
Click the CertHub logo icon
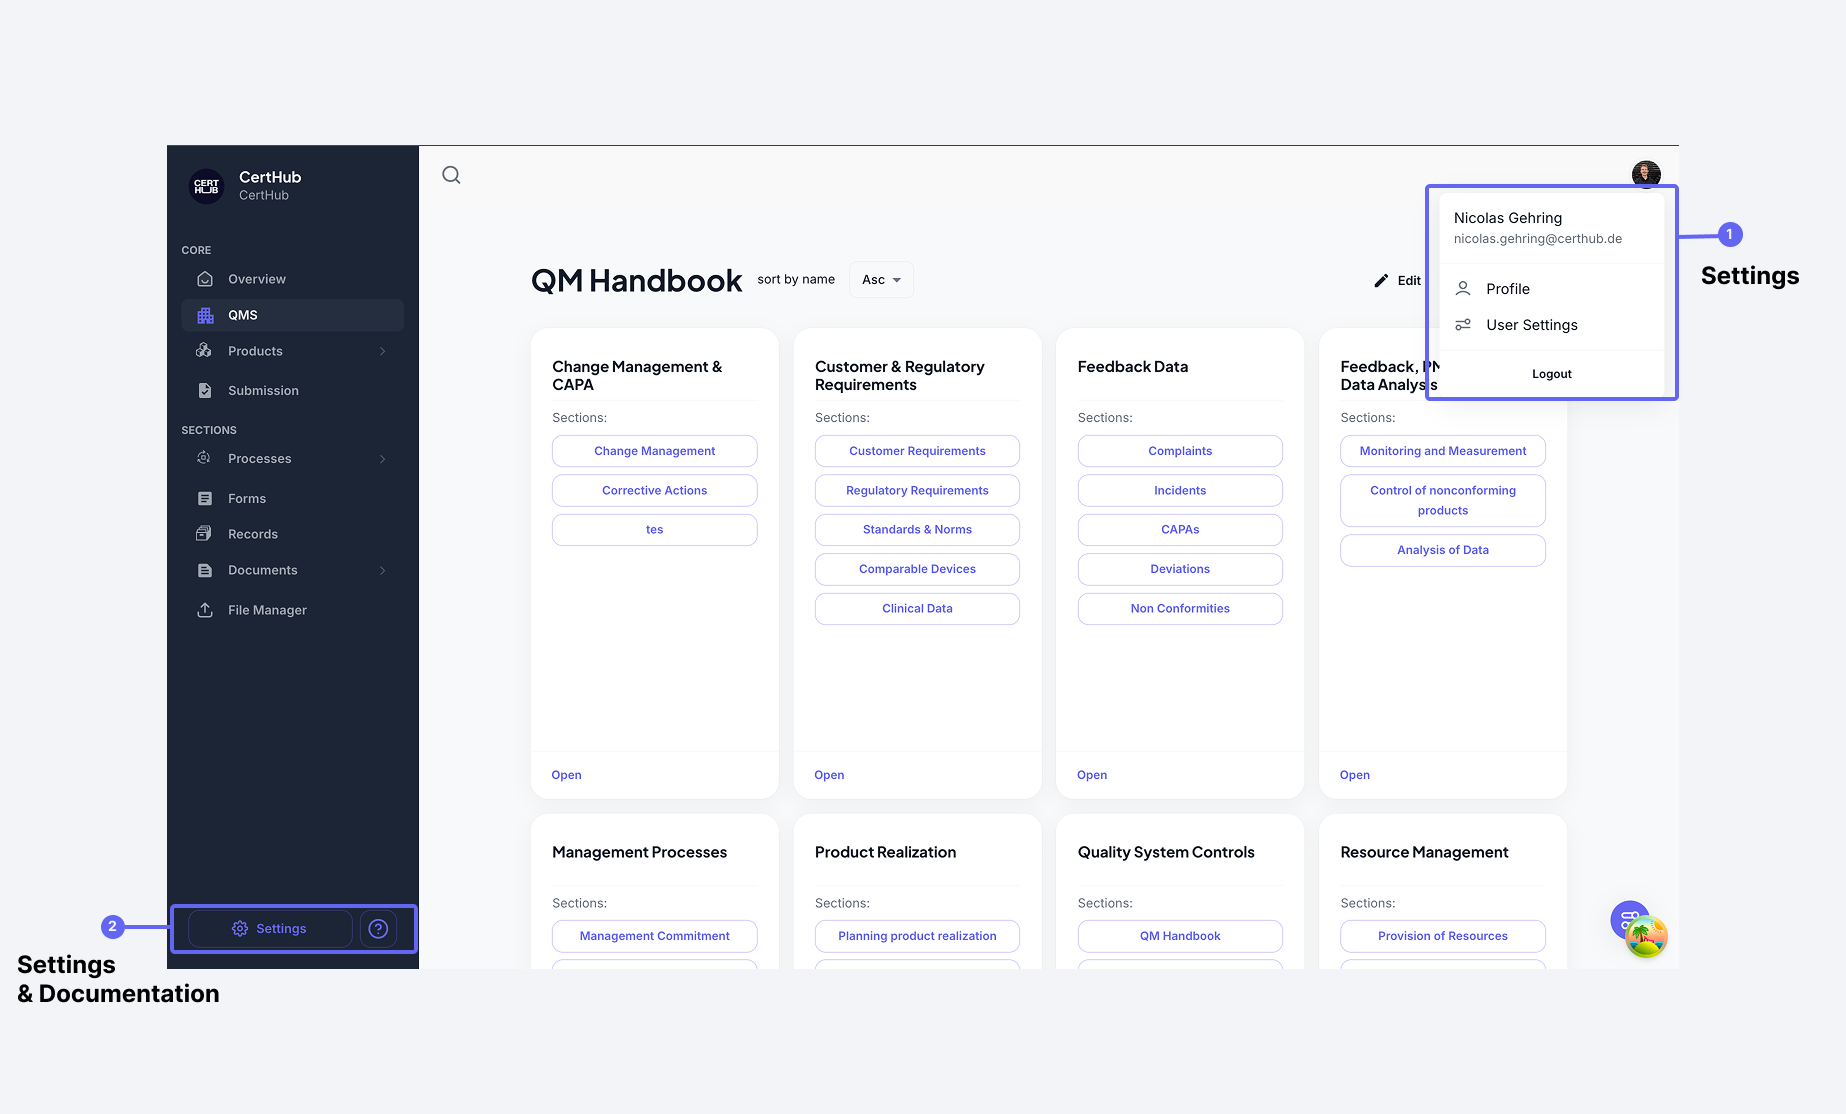click(x=207, y=186)
